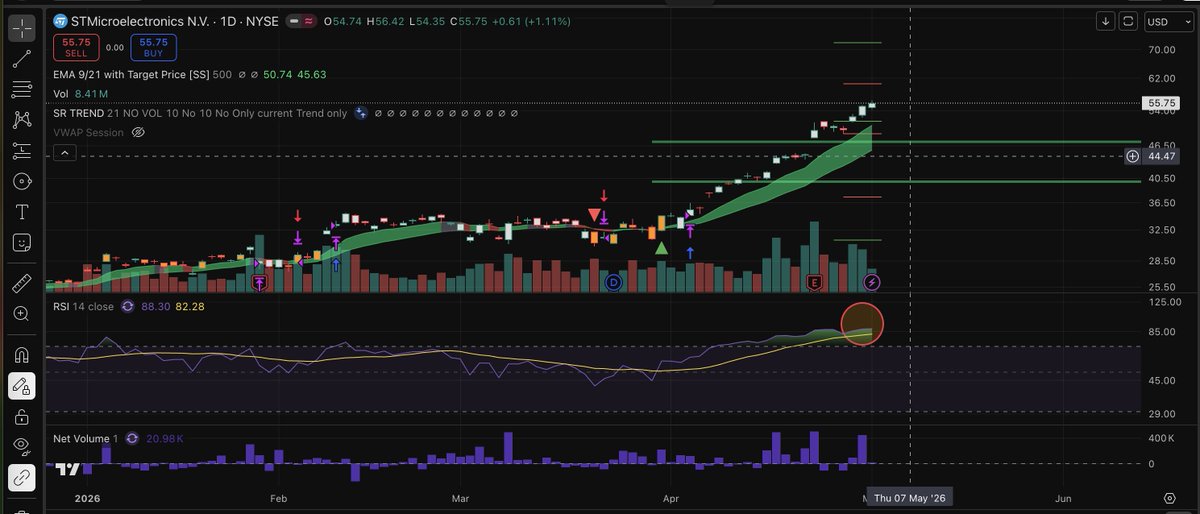Click the 55.75 SELL button
Screen dimensions: 1200x514
[76, 47]
